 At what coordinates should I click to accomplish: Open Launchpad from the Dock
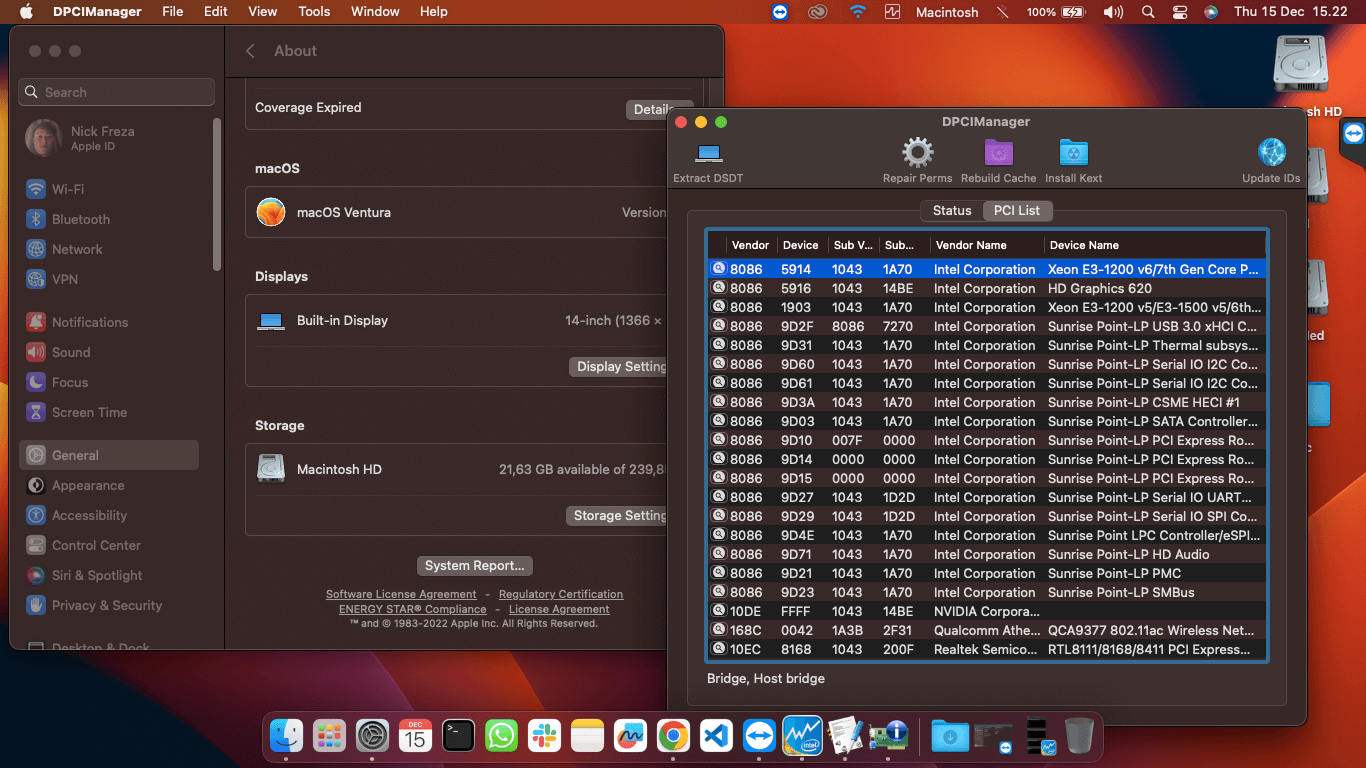click(x=330, y=736)
